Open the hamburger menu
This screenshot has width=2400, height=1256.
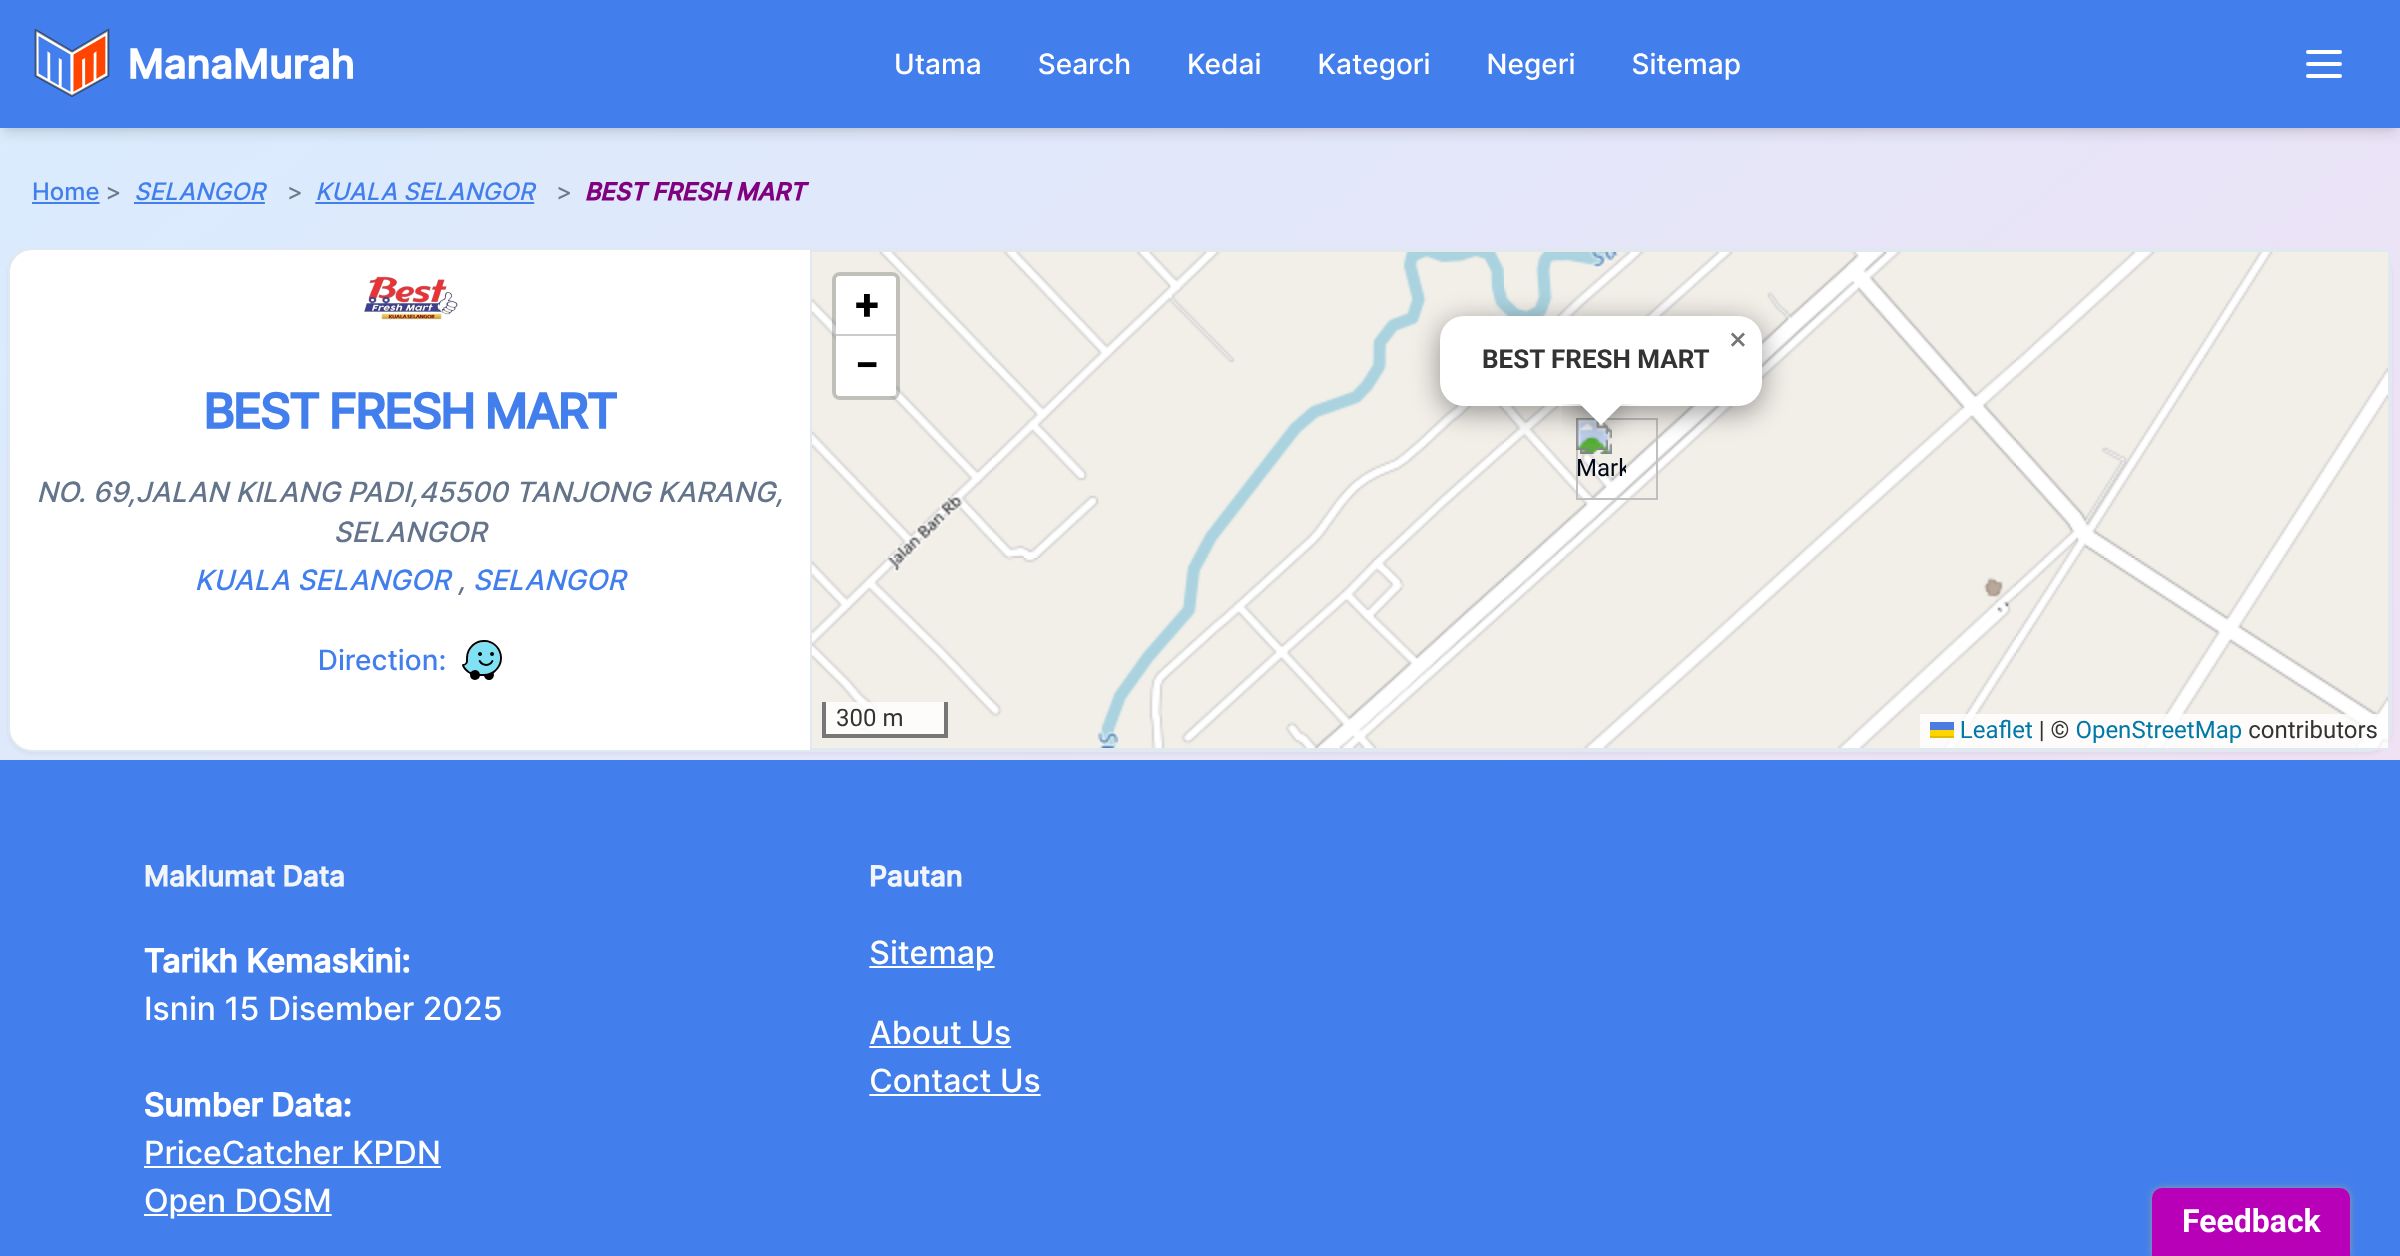[2323, 64]
